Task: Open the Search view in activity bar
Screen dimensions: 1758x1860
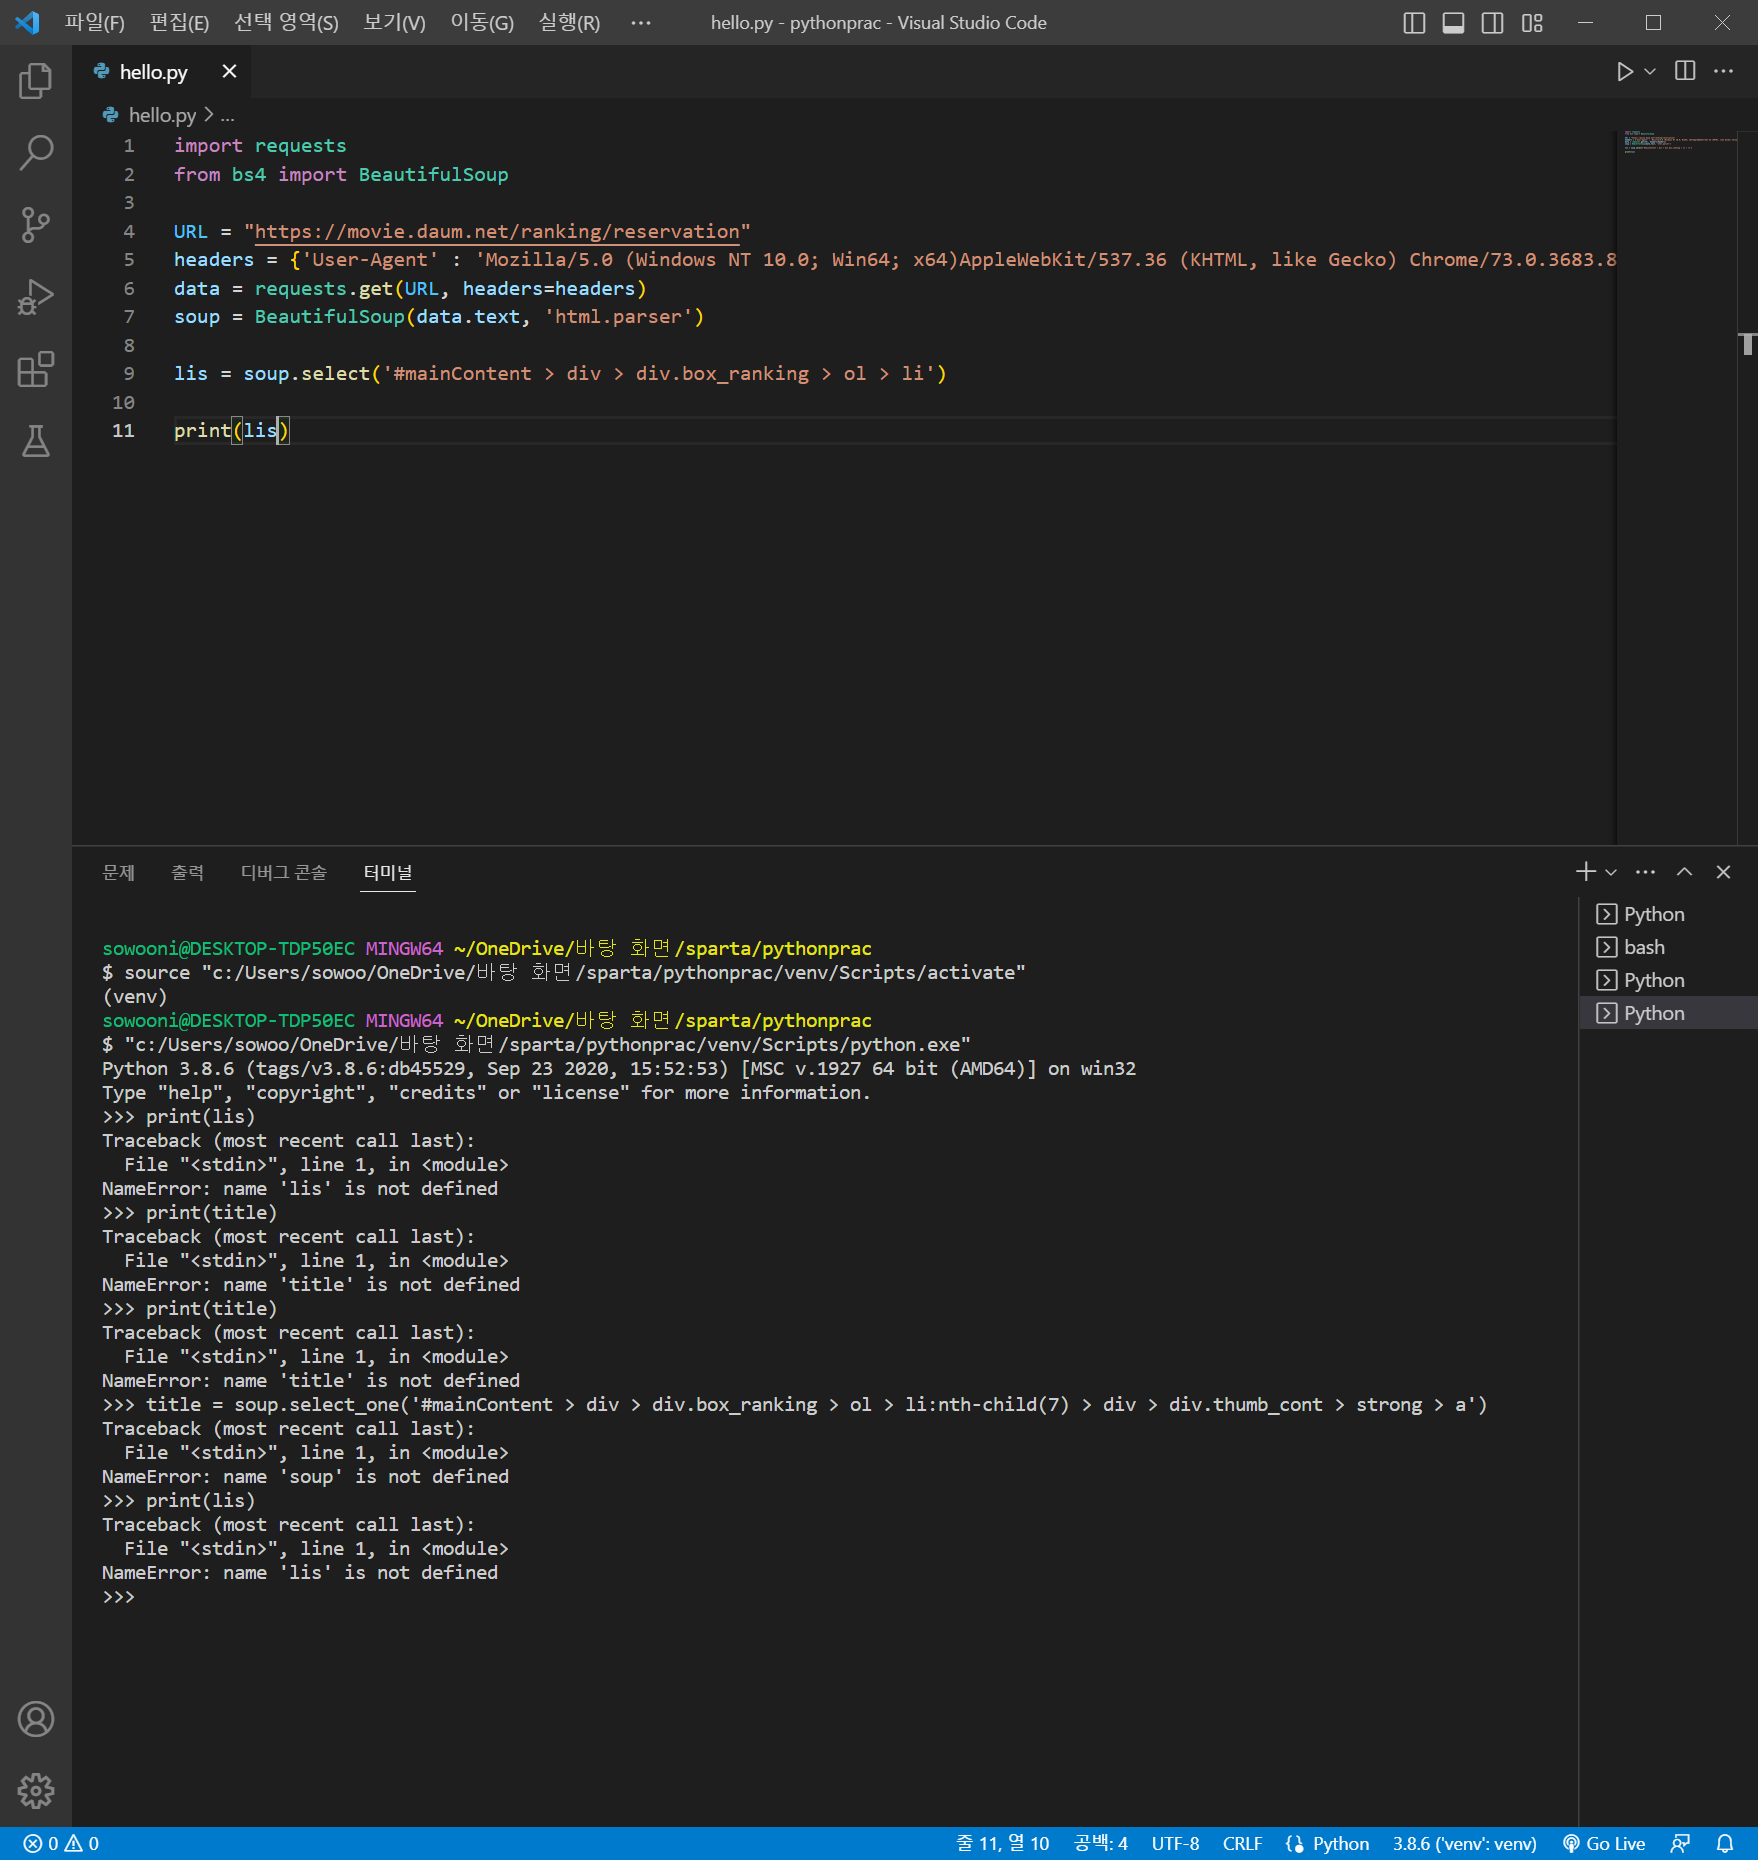Action: [x=36, y=153]
